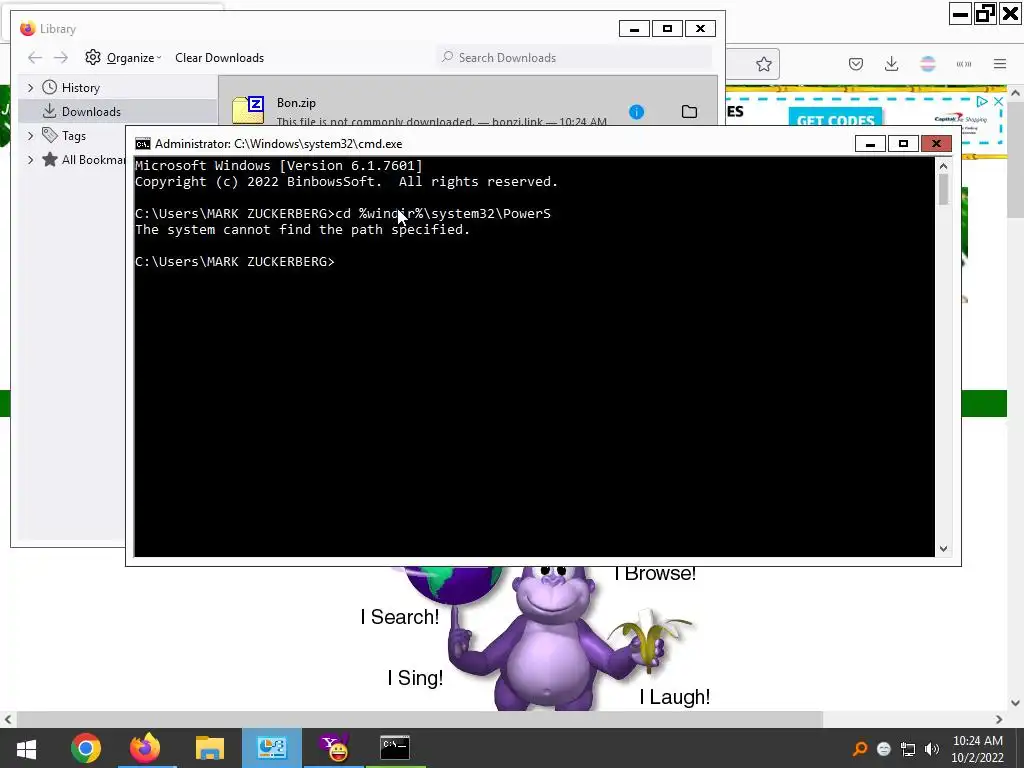Click horizontal scrollbar left arrow
The width and height of the screenshot is (1024, 768).
[x=8, y=719]
